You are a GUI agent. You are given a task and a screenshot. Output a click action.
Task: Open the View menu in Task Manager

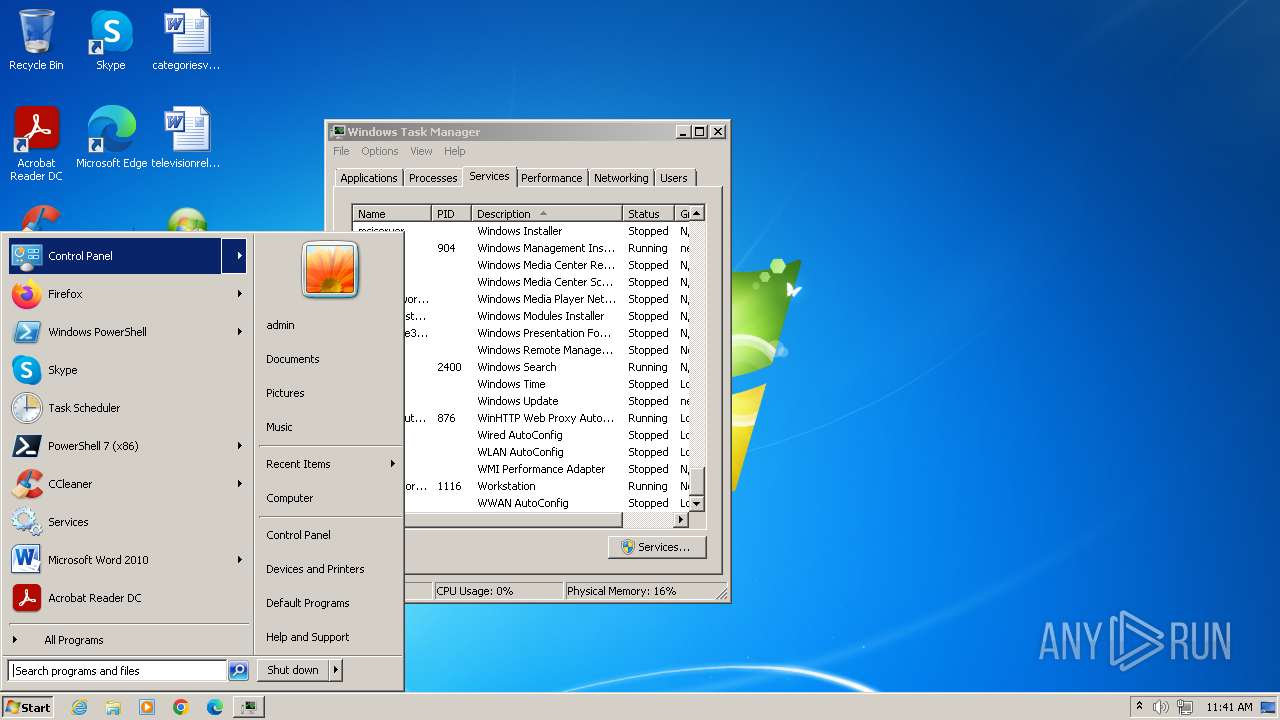[x=421, y=151]
